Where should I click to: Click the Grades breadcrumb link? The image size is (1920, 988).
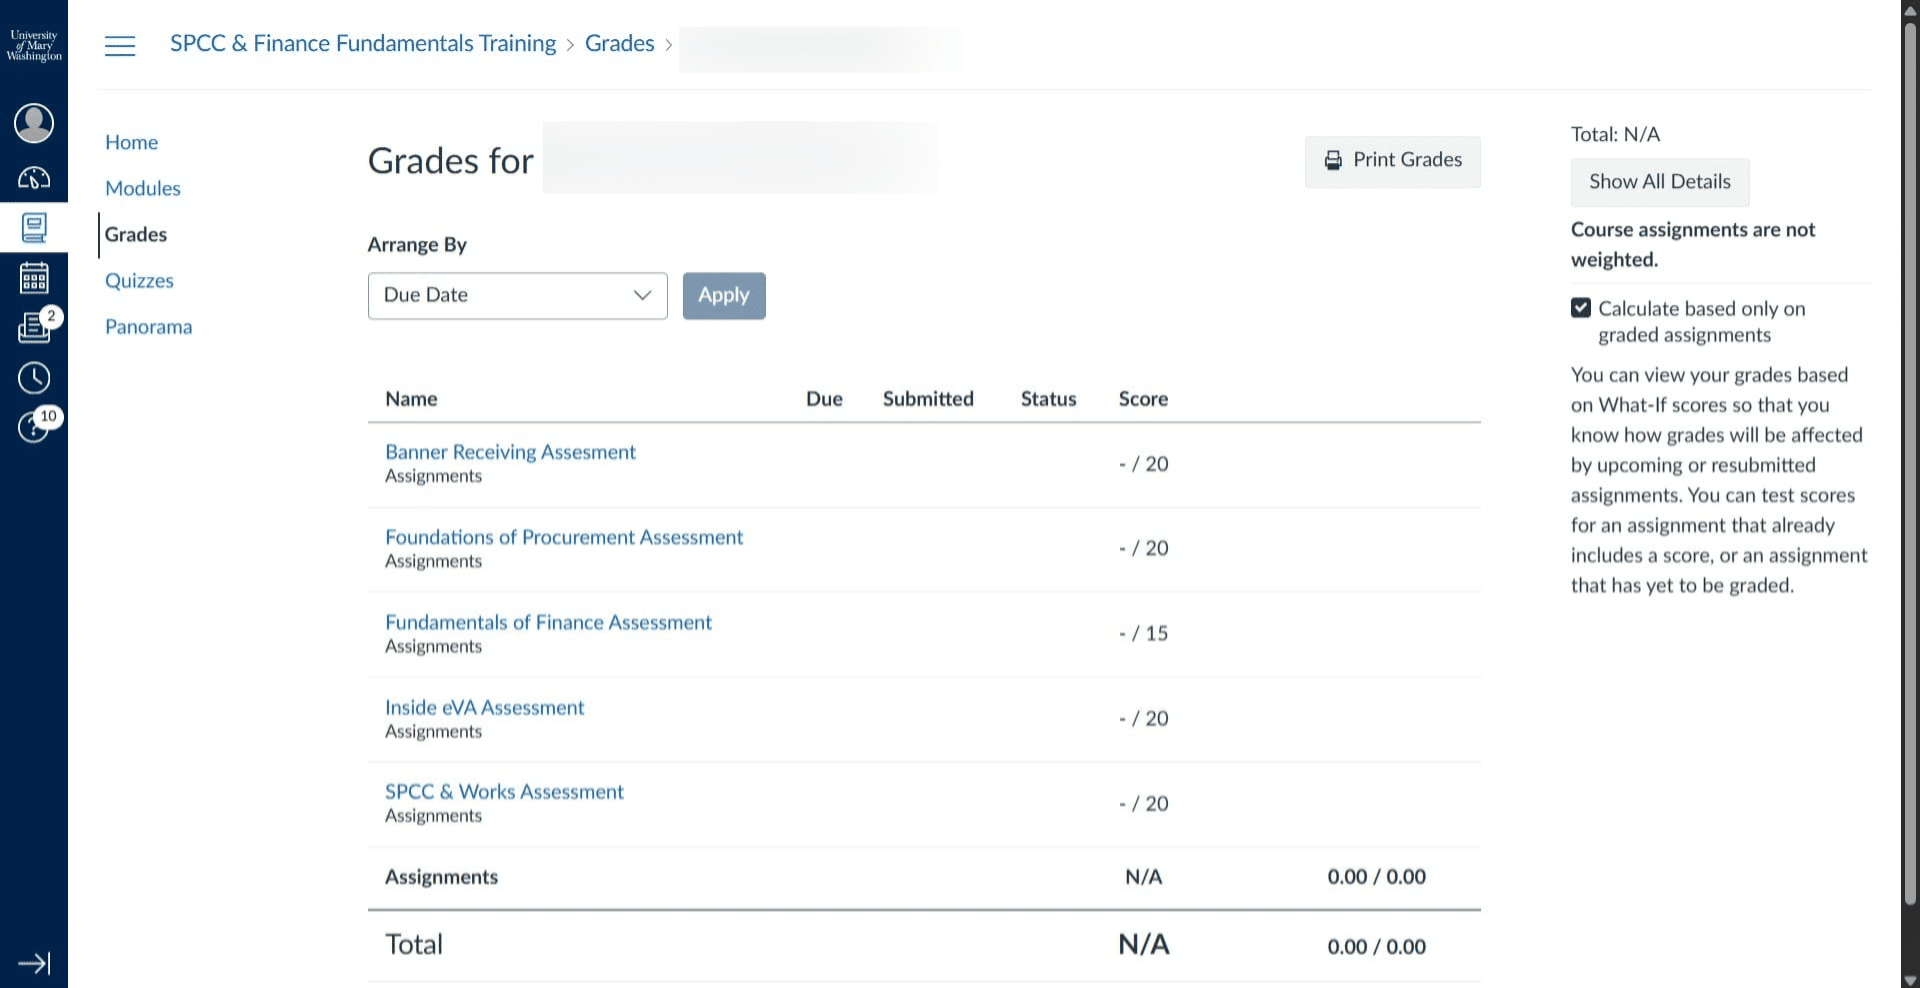(619, 43)
